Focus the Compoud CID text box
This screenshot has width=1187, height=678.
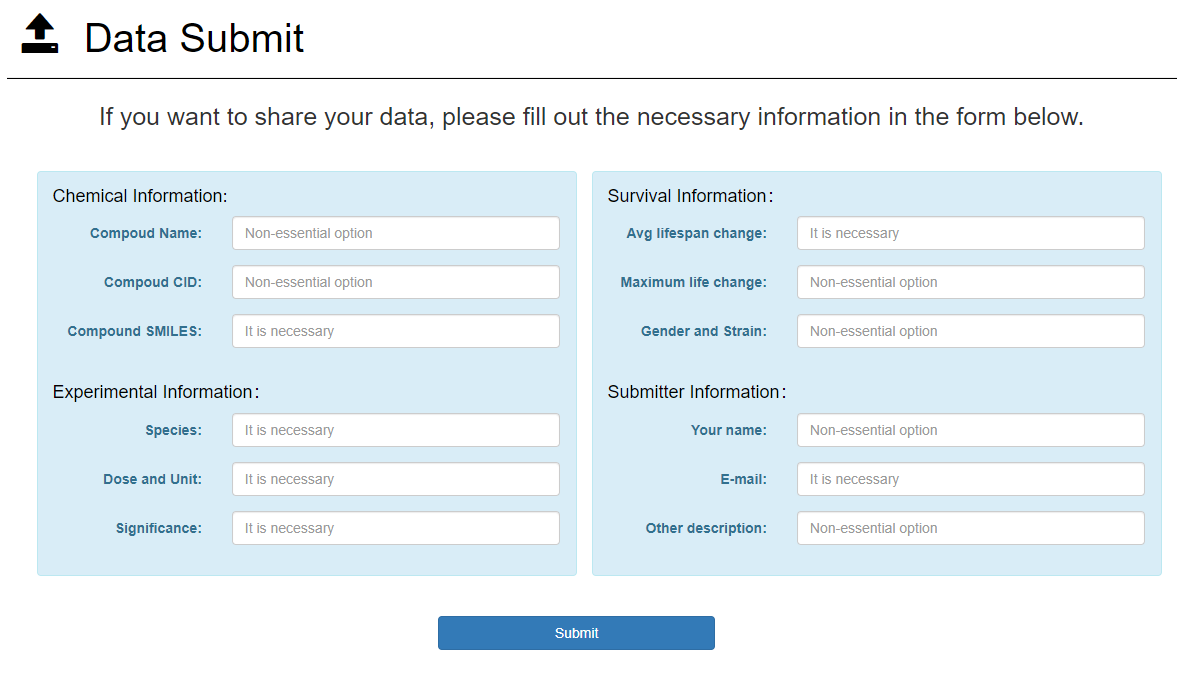pos(395,282)
